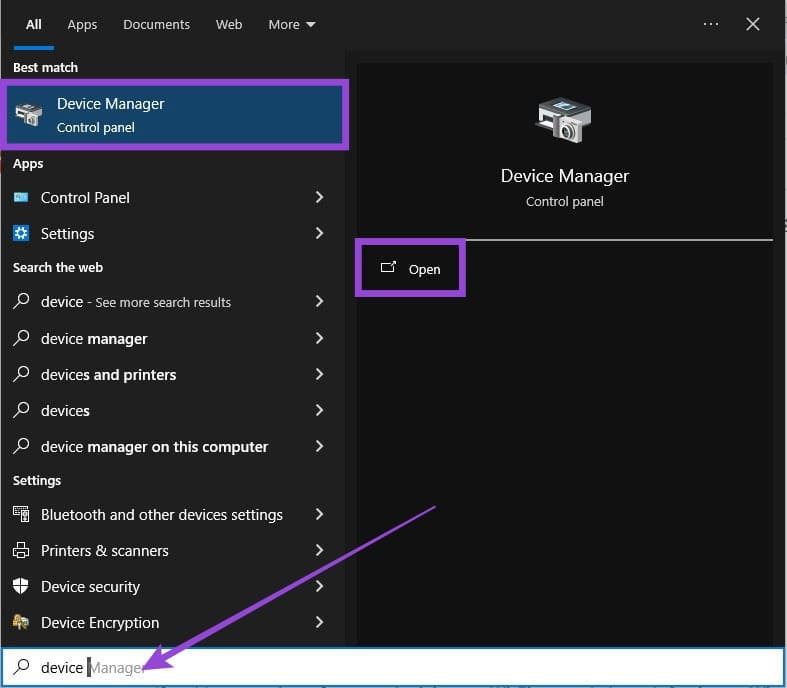Close the search panel with the X

[752, 24]
